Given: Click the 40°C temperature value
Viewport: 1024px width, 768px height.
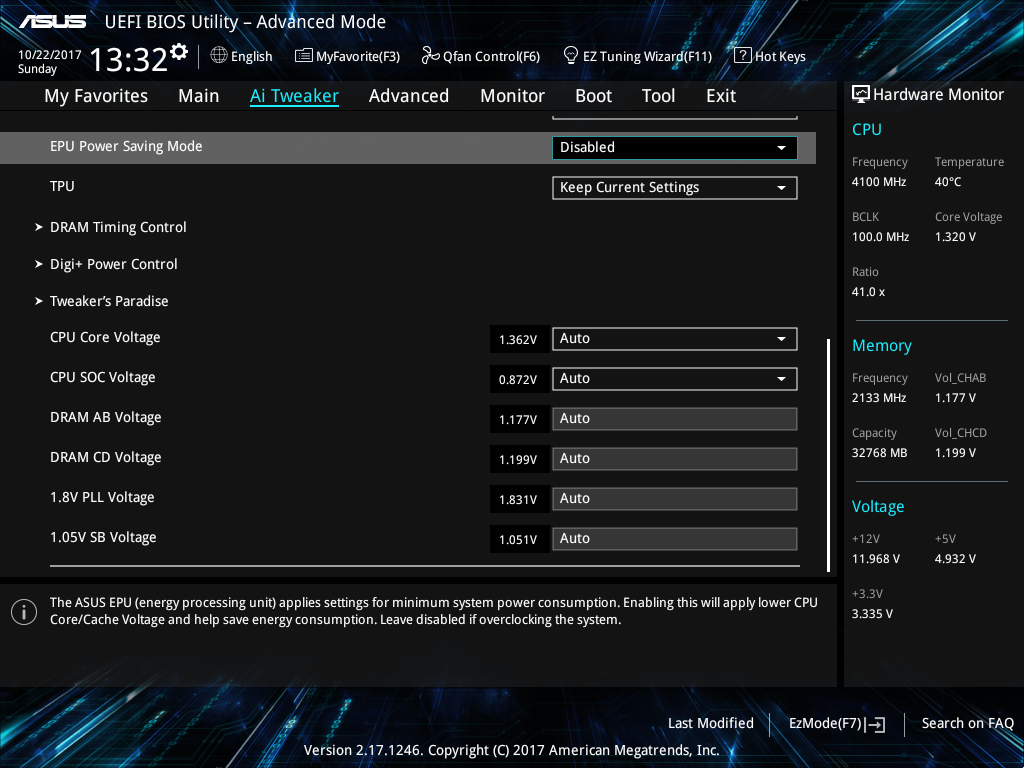Looking at the screenshot, I should [x=948, y=182].
